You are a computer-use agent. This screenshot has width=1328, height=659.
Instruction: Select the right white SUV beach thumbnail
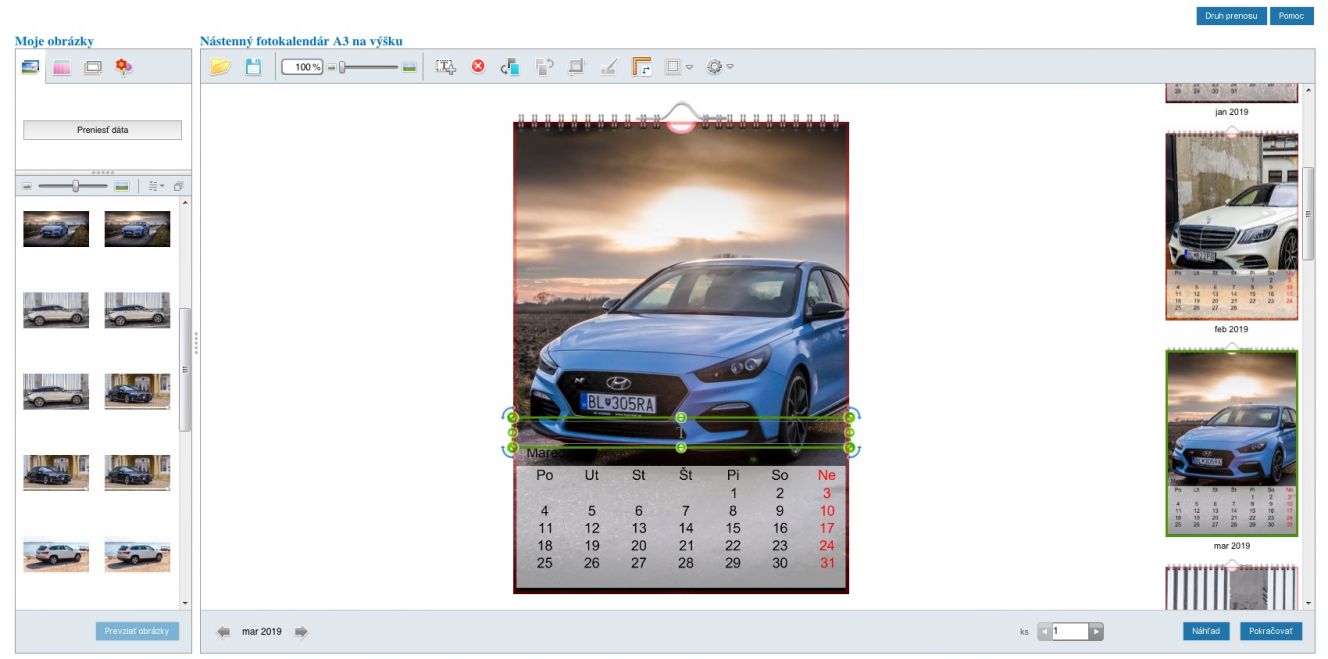pyautogui.click(x=137, y=555)
